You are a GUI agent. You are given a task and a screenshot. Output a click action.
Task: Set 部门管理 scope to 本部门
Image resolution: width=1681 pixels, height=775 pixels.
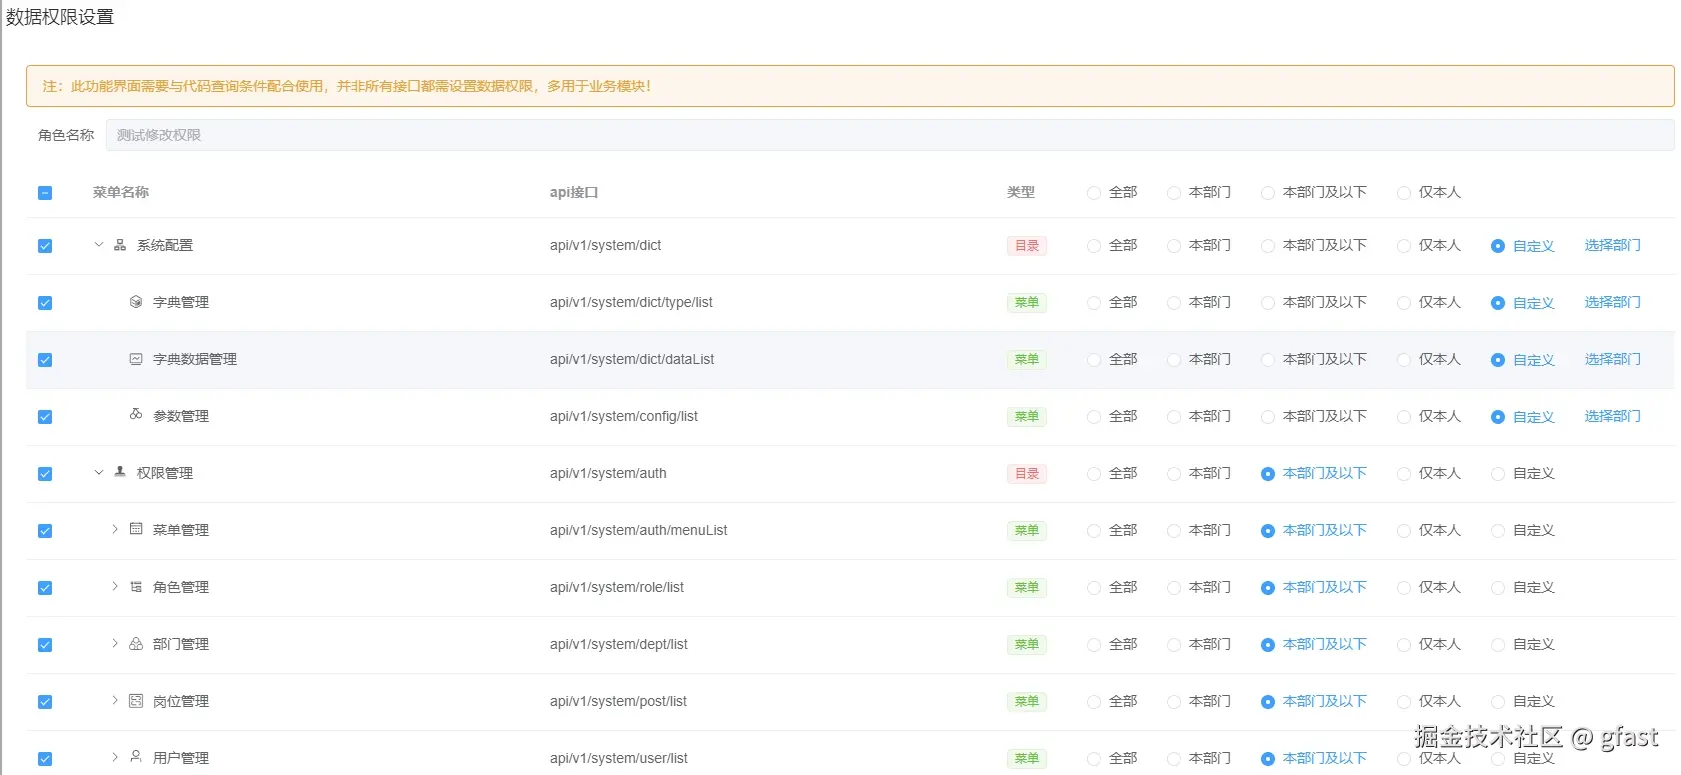1174,645
